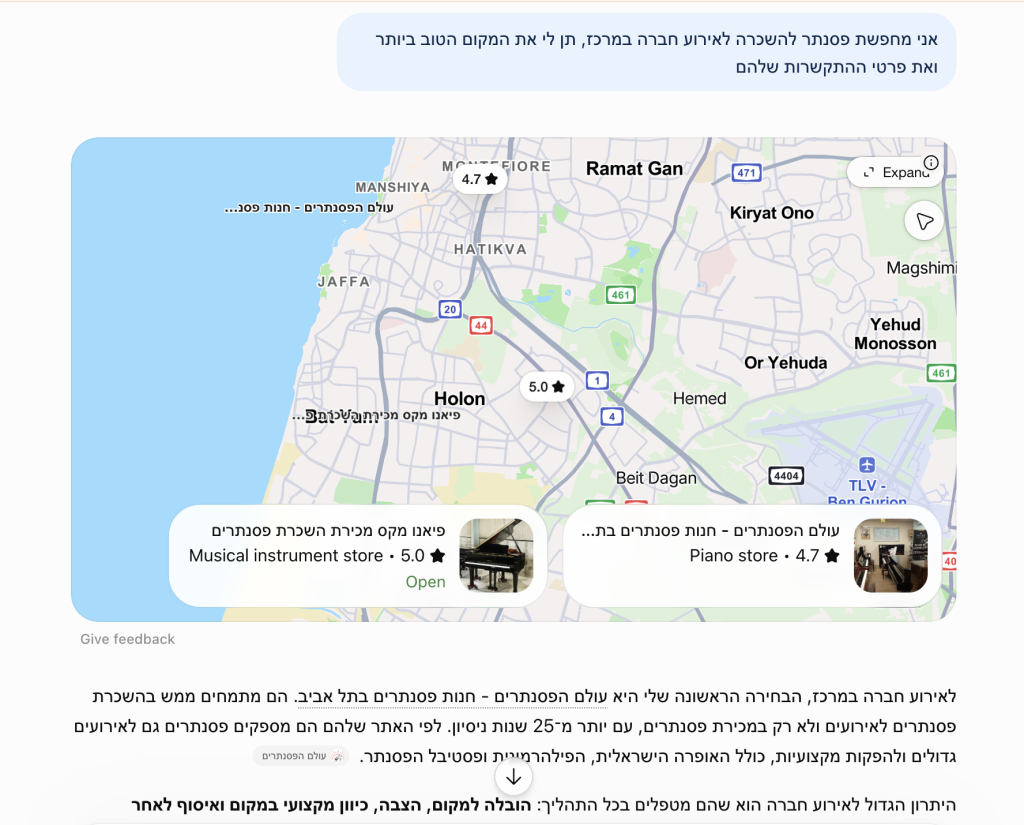This screenshot has height=825, width=1024.
Task: Click the grand piano thumbnail photo
Action: (496, 556)
